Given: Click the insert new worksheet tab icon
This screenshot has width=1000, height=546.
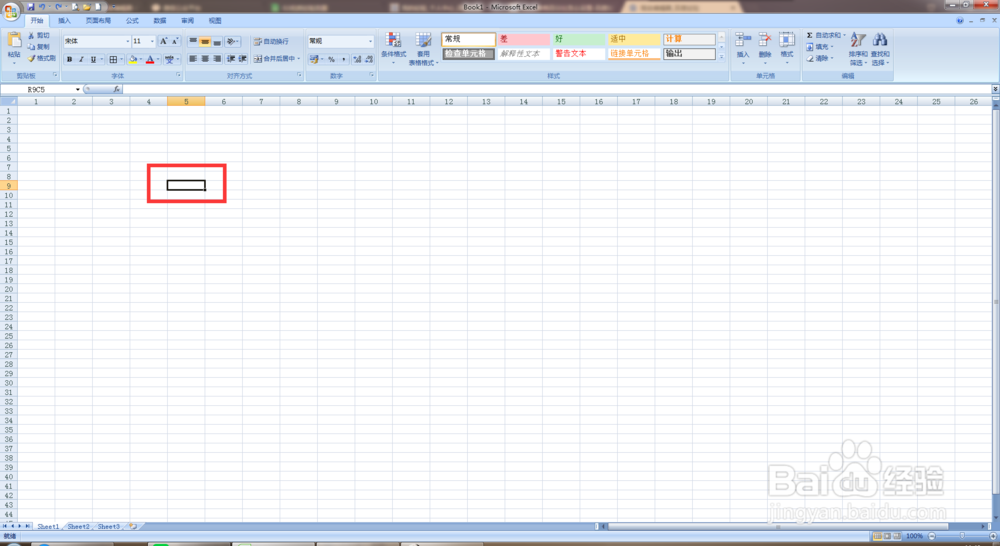Looking at the screenshot, I should pos(133,526).
